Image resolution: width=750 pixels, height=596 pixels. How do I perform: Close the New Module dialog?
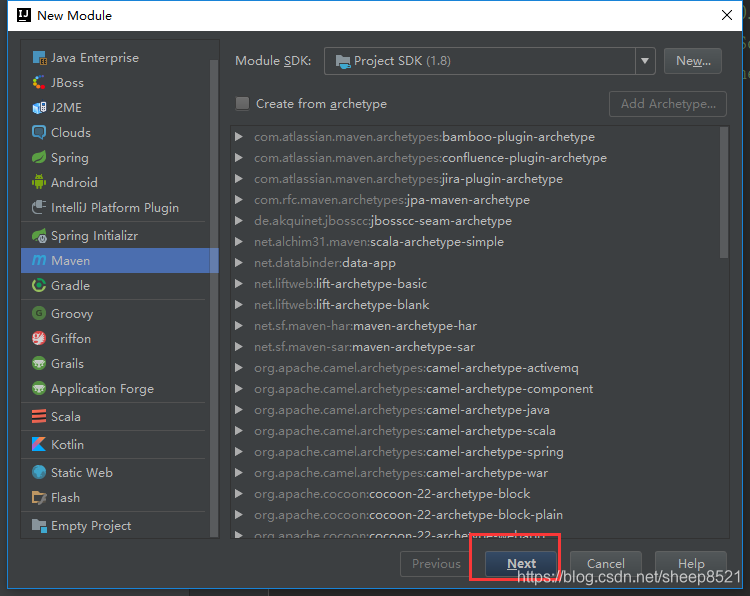coord(727,15)
